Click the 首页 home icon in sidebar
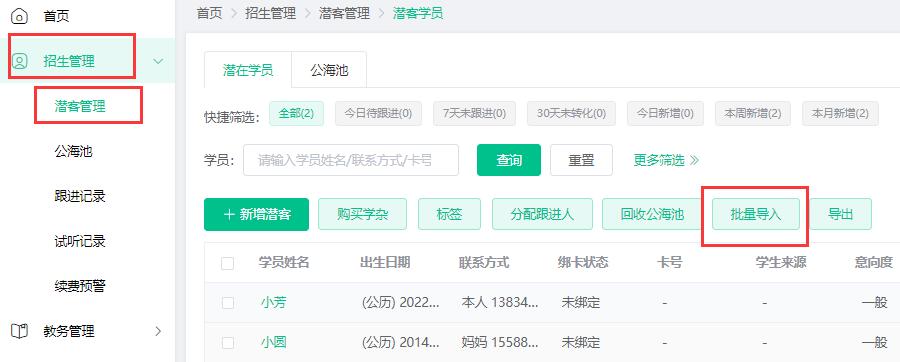The width and height of the screenshot is (900, 362). coord(20,16)
